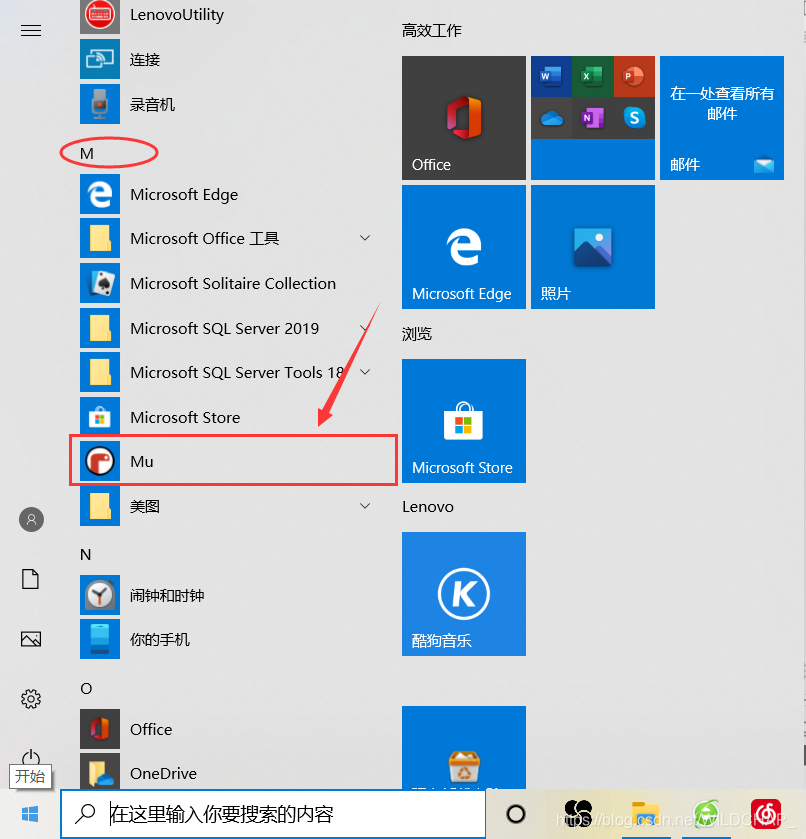Open the user account icon in sidebar
Viewport: 806px width, 839px height.
[x=31, y=520]
